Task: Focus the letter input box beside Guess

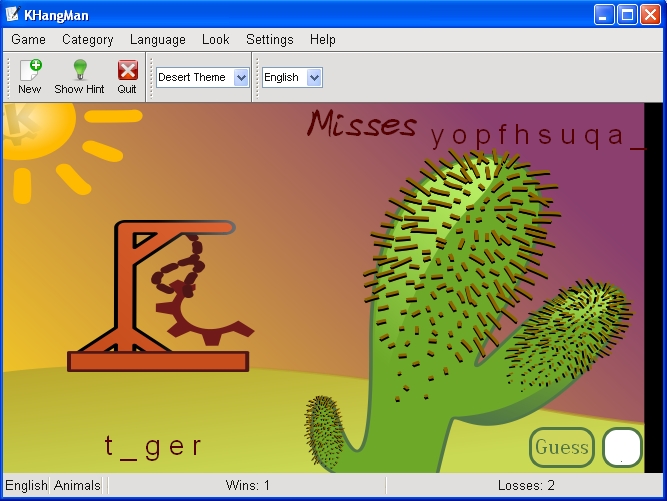Action: tap(622, 447)
